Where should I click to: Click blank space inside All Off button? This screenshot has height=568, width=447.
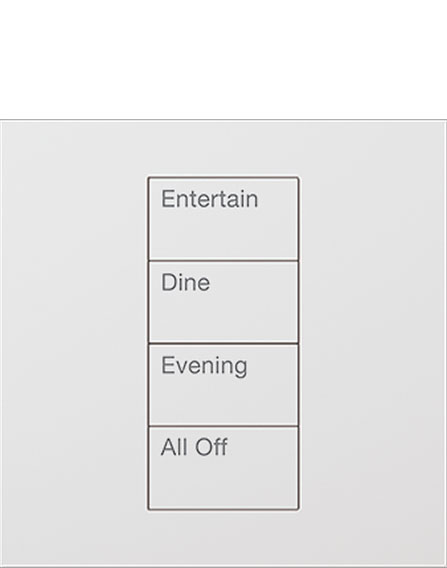223,484
